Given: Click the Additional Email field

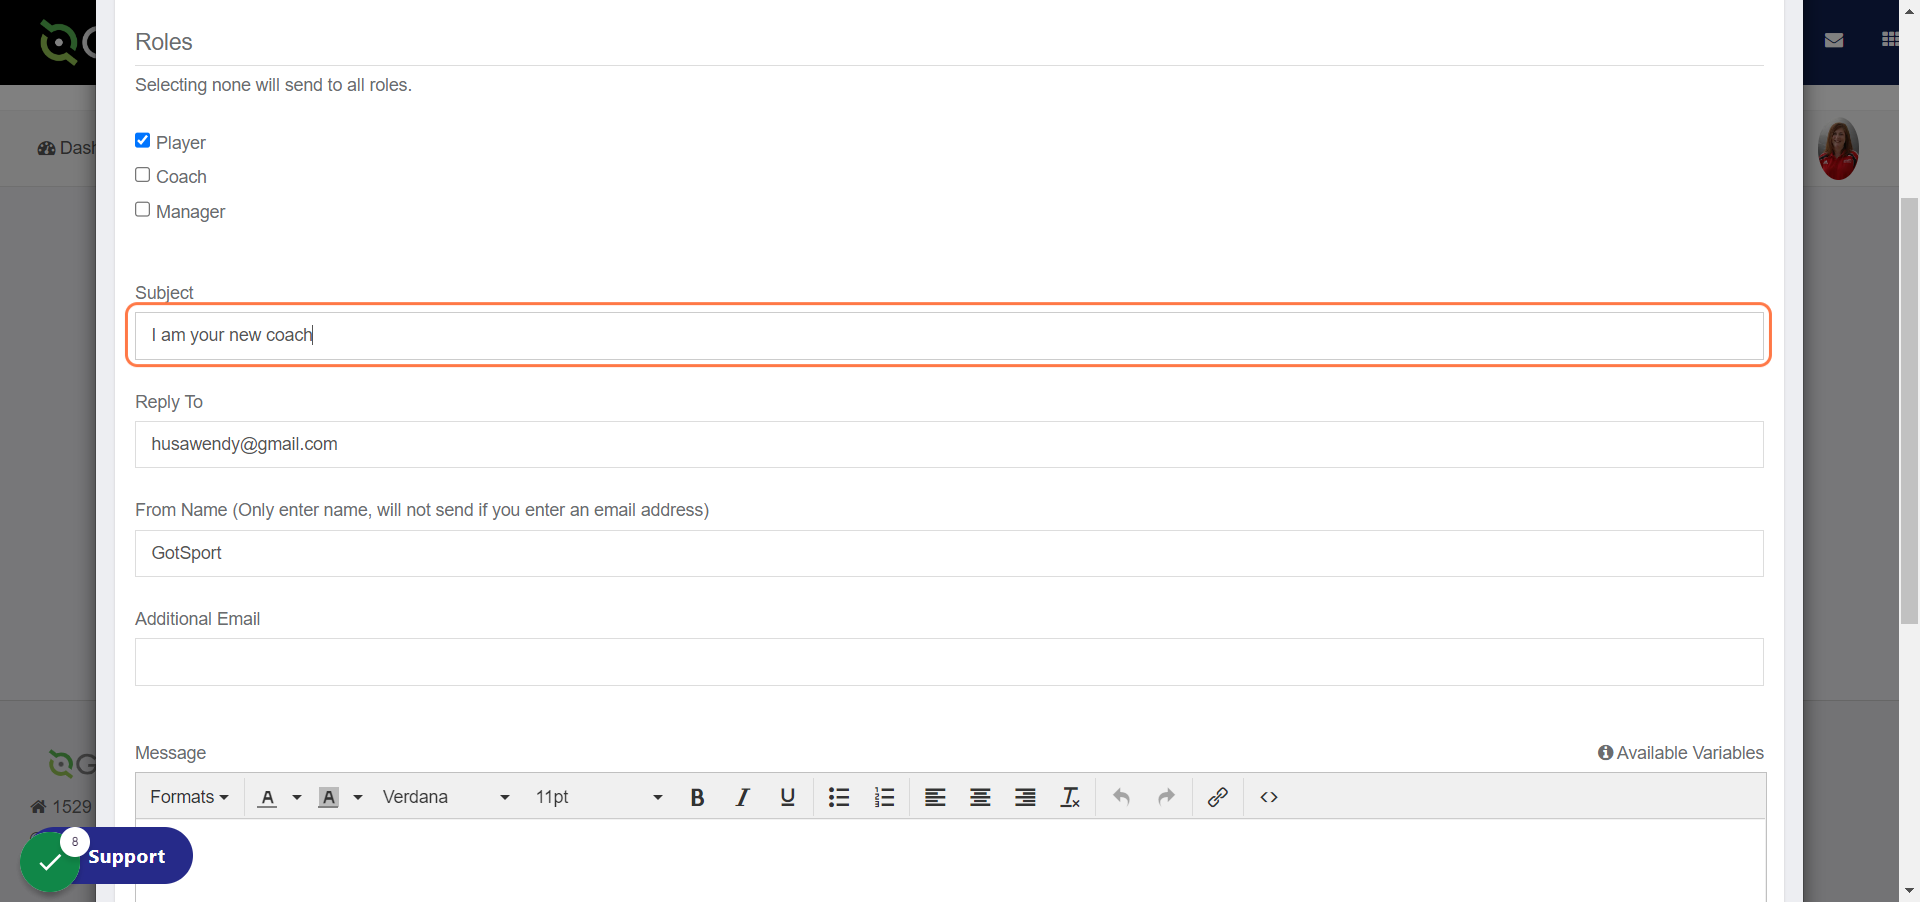Looking at the screenshot, I should [x=949, y=662].
